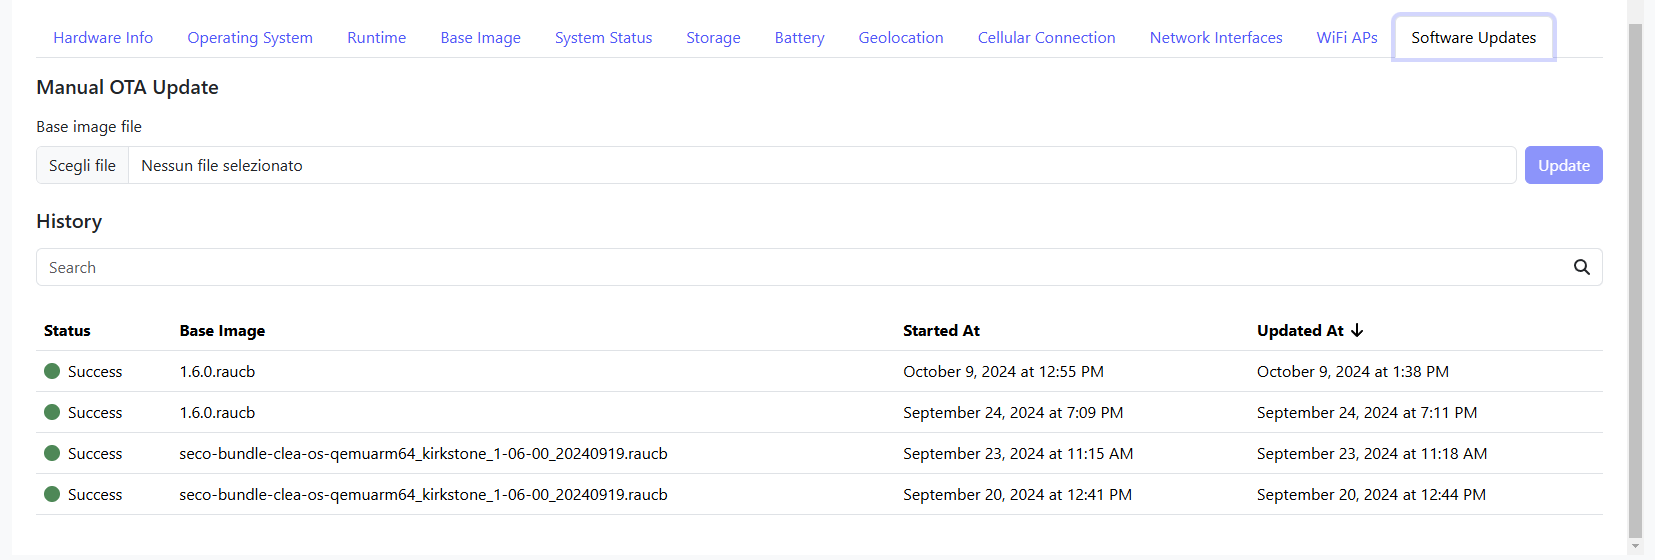Sort history by Started At column

point(941,330)
